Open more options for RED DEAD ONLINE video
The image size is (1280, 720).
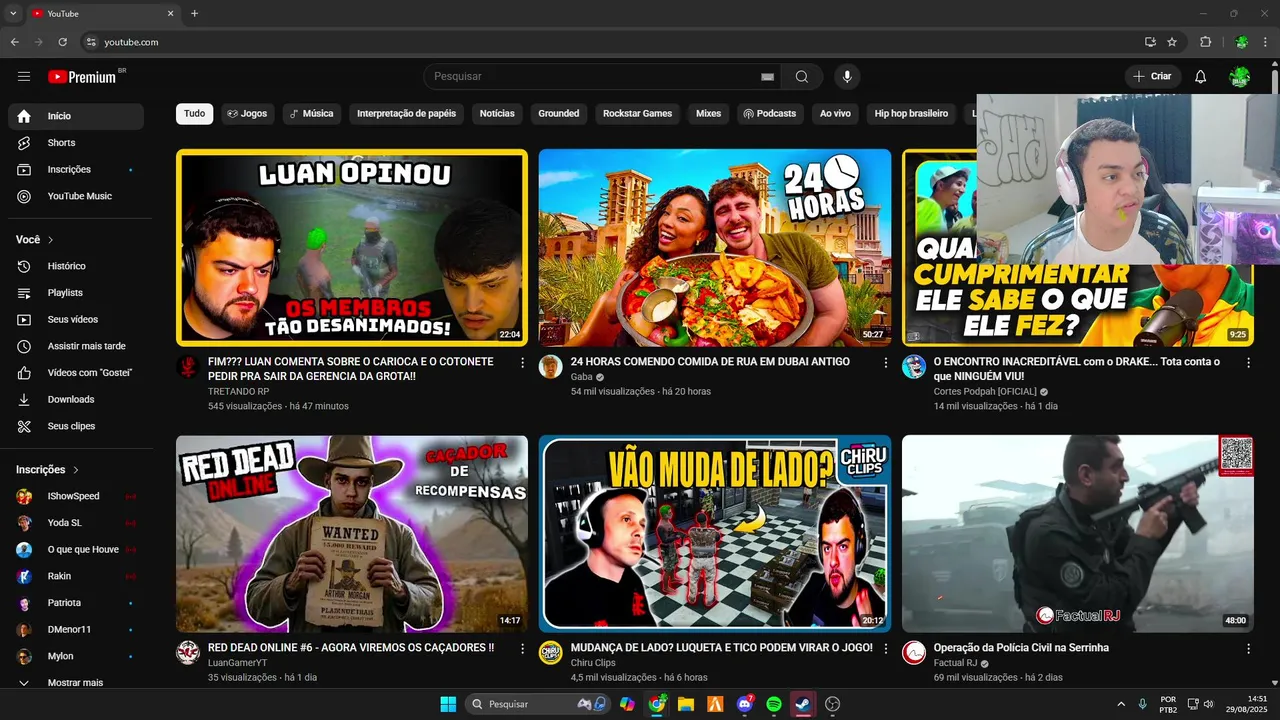[522, 649]
